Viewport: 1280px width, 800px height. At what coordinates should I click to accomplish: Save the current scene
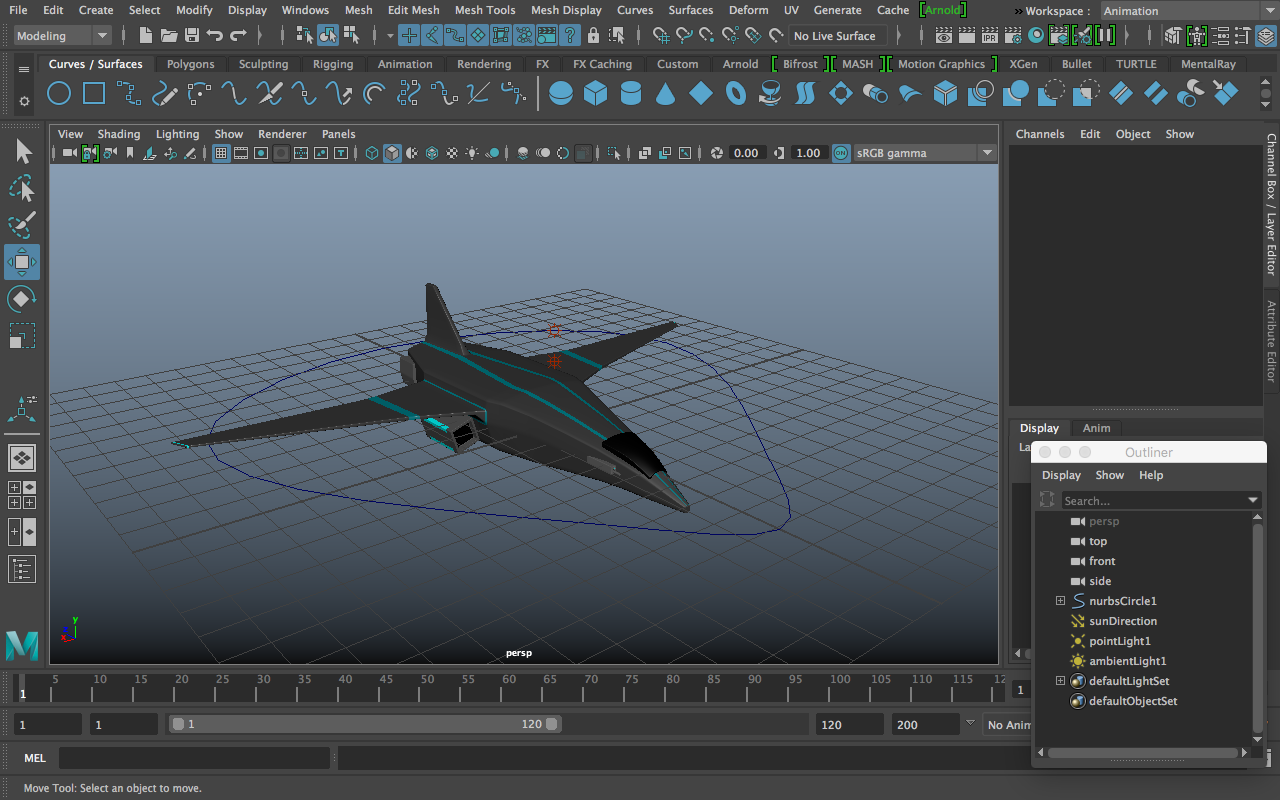click(192, 36)
